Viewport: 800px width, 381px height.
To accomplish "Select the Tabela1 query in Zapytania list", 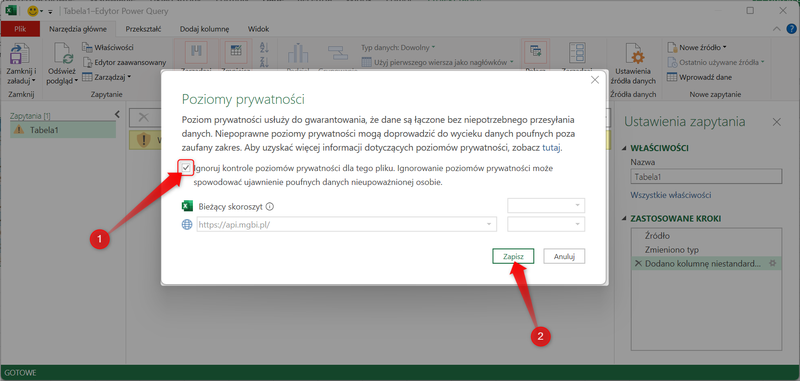I will tap(63, 130).
